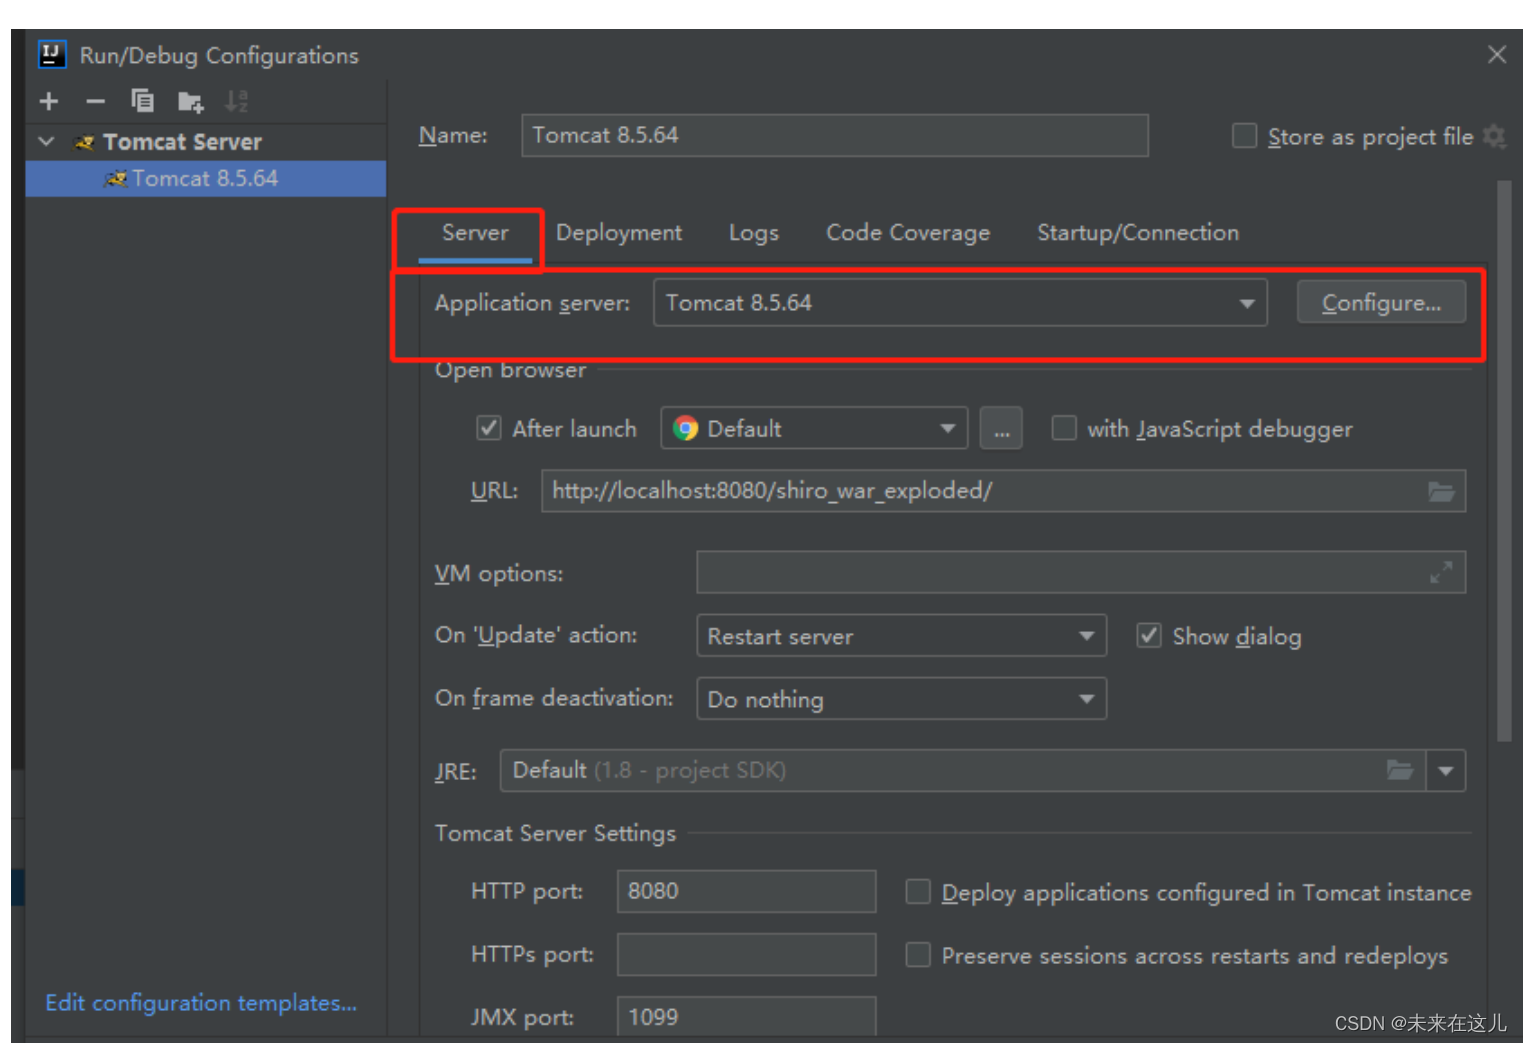Click the Sort configurations alphabetically icon
This screenshot has height=1043, width=1523.
[237, 100]
